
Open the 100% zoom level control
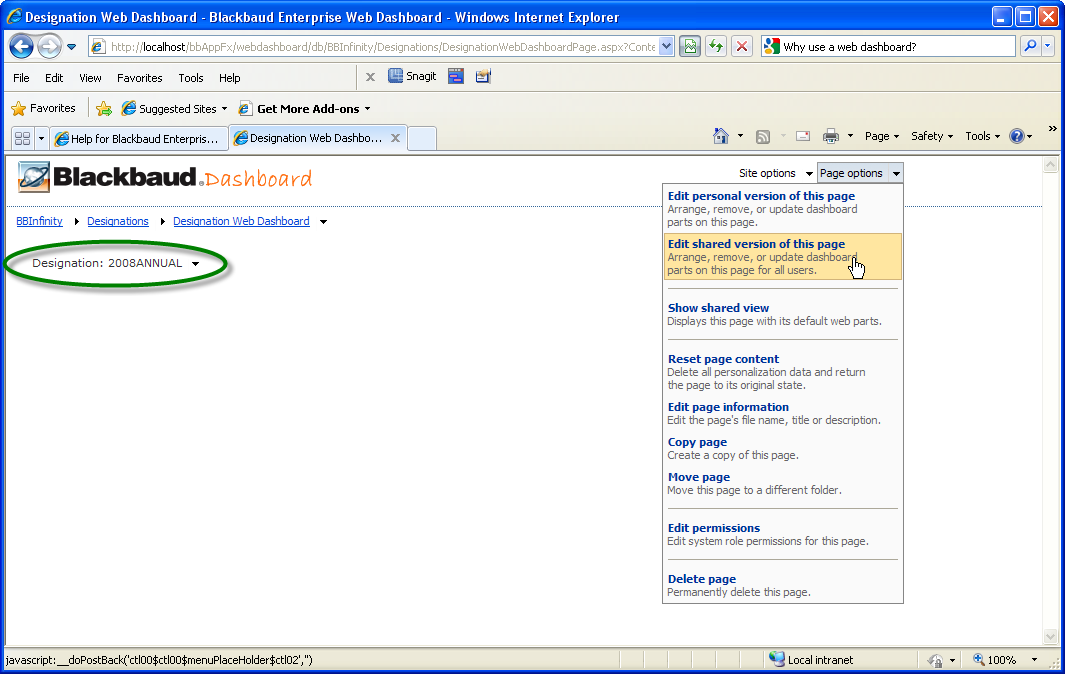[1005, 660]
